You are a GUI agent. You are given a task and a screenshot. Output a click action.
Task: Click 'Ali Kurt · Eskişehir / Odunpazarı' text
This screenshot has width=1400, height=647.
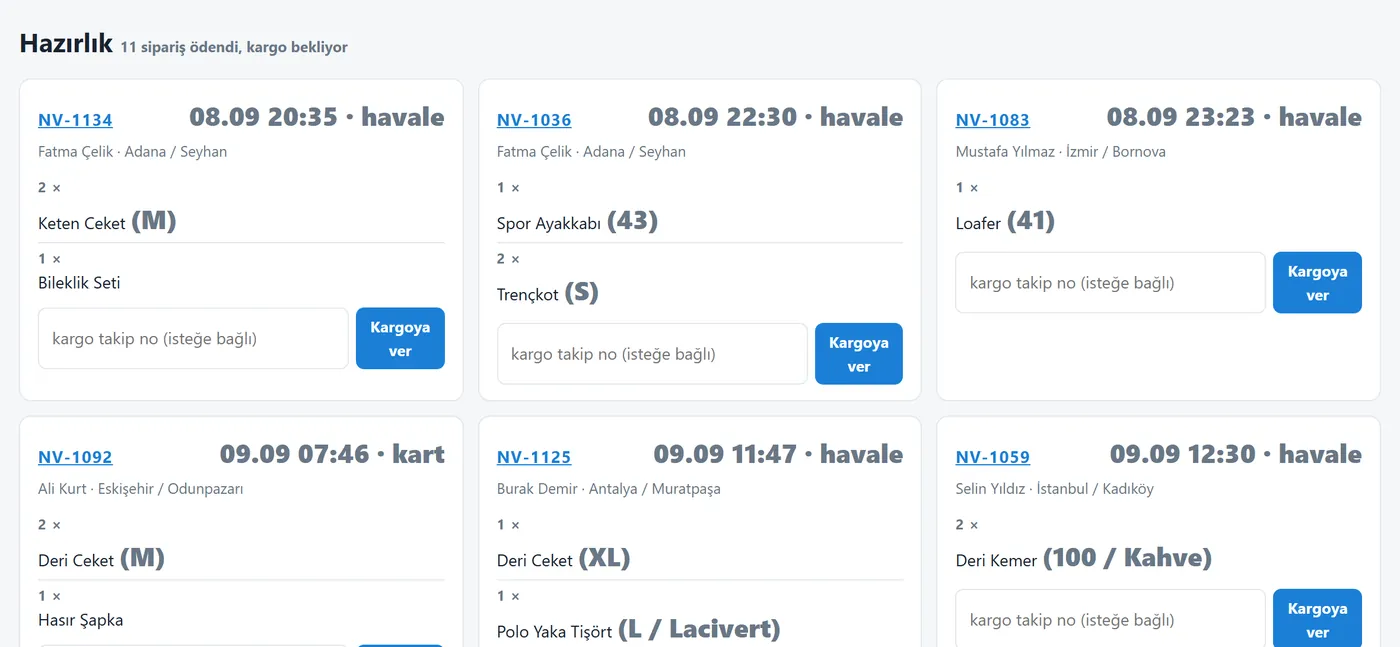(141, 489)
